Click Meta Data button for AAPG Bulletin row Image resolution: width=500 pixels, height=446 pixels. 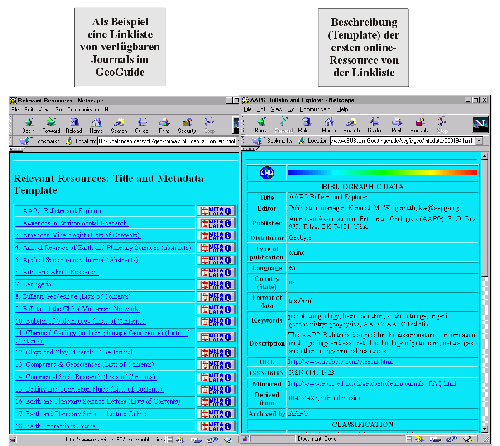pyautogui.click(x=216, y=211)
